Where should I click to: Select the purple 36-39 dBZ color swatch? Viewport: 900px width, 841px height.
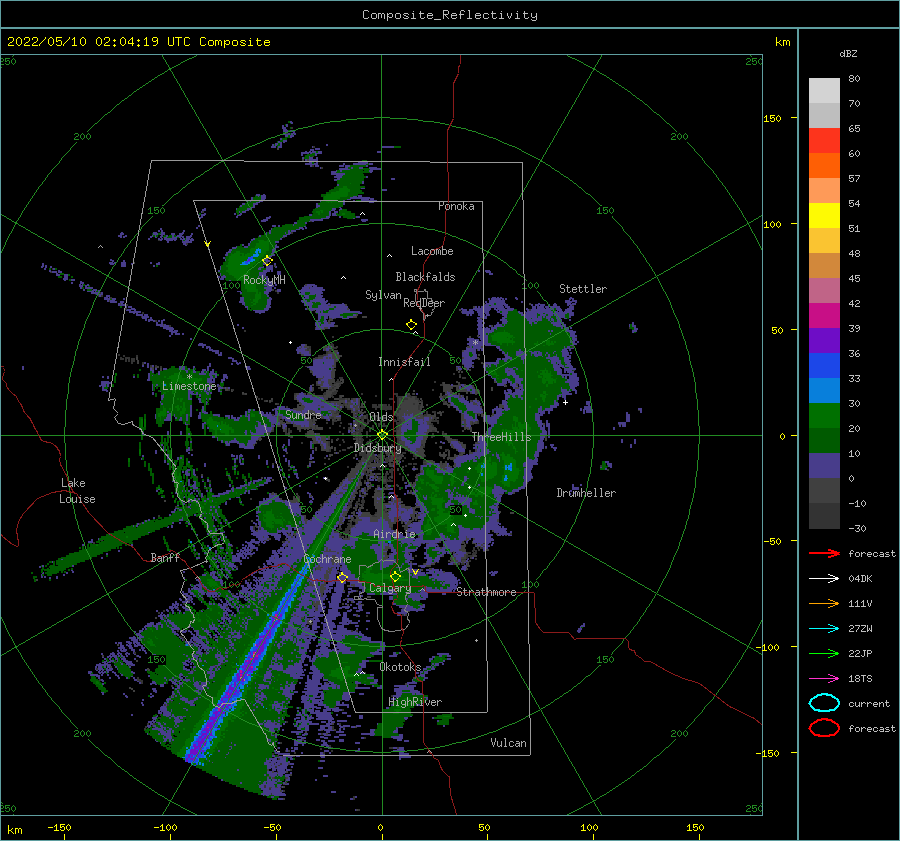coord(824,340)
